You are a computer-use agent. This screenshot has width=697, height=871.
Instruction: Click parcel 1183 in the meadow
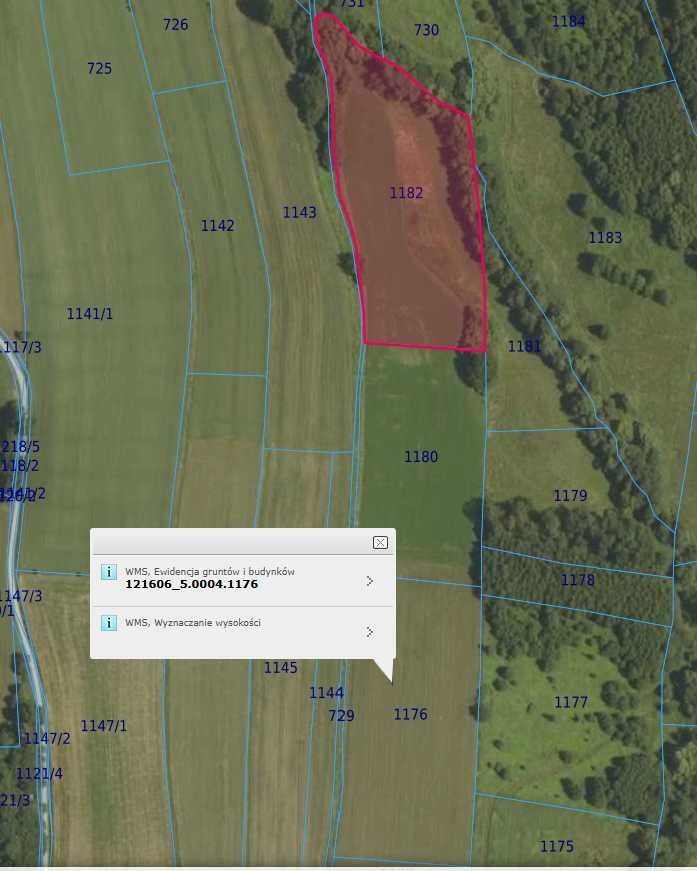coord(604,238)
